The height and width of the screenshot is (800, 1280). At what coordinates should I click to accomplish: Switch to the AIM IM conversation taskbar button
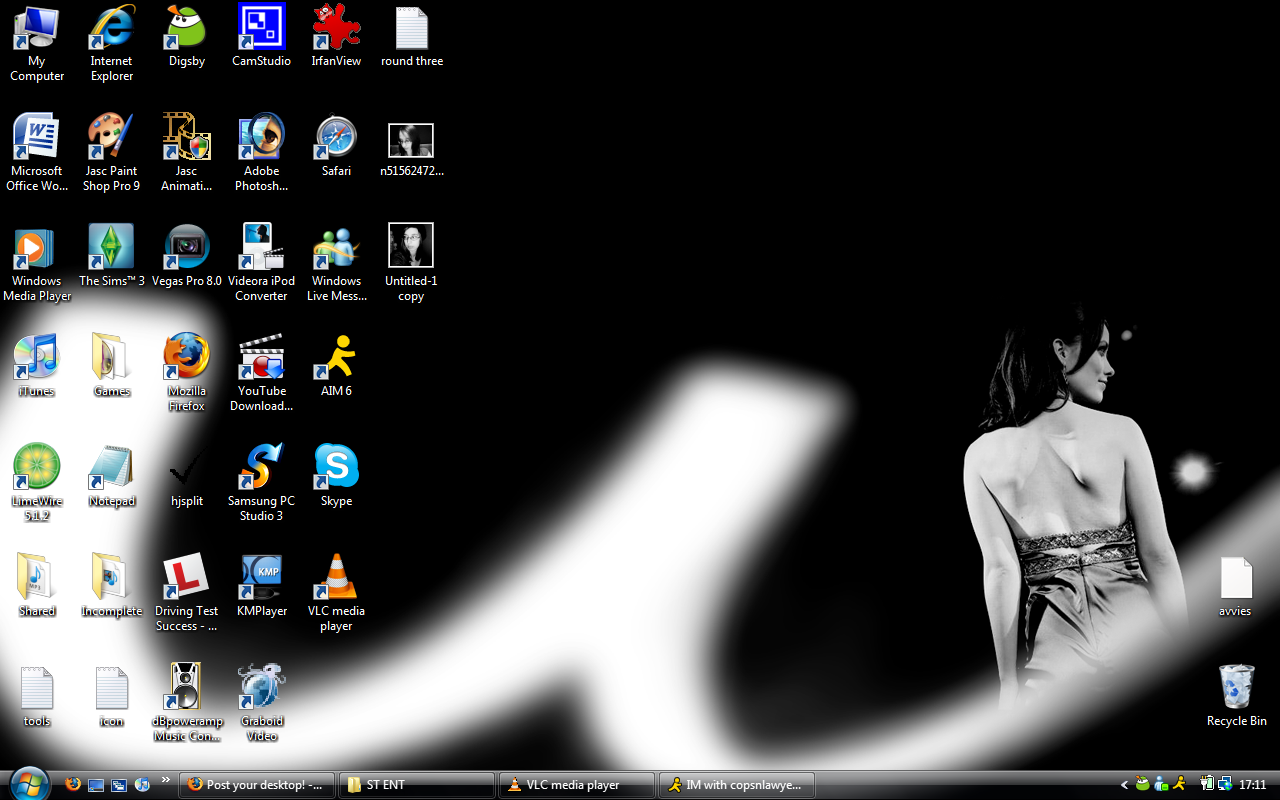click(x=736, y=785)
